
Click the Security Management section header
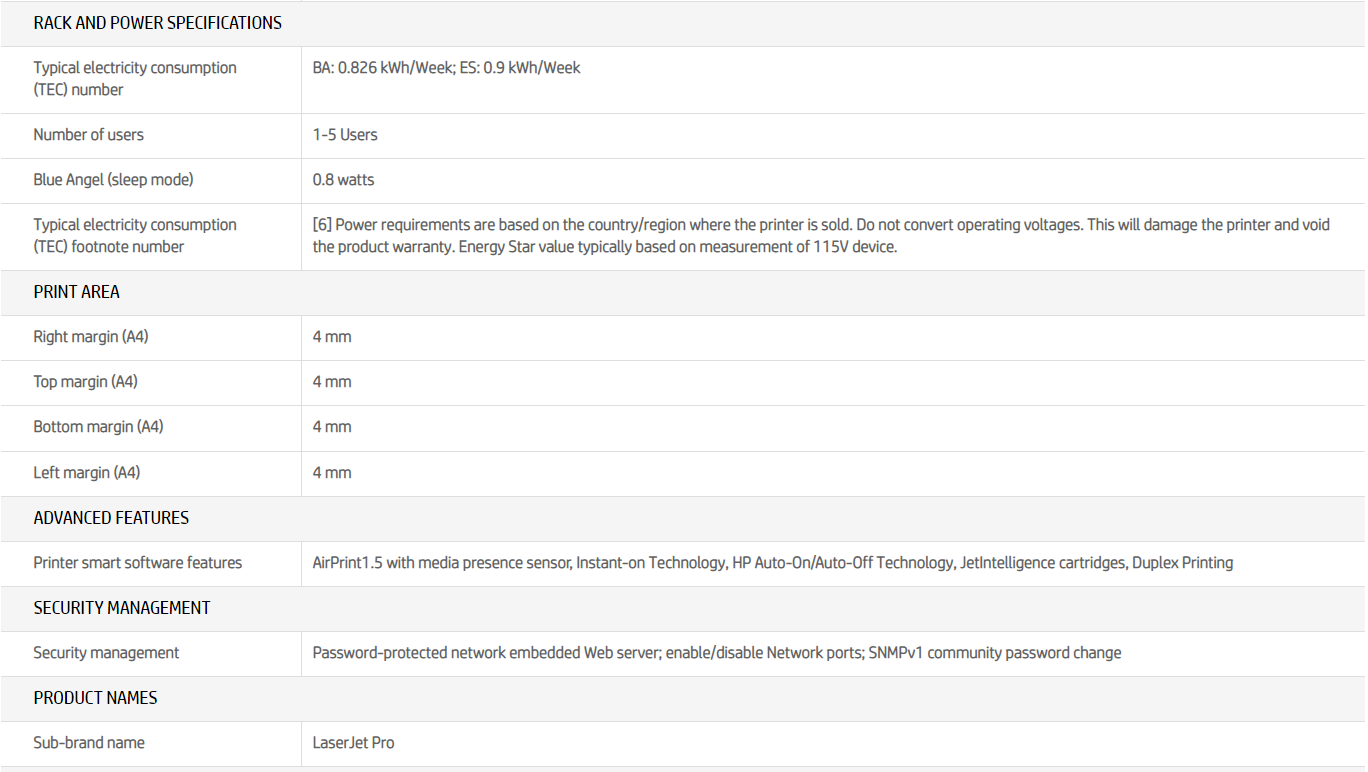coord(121,608)
